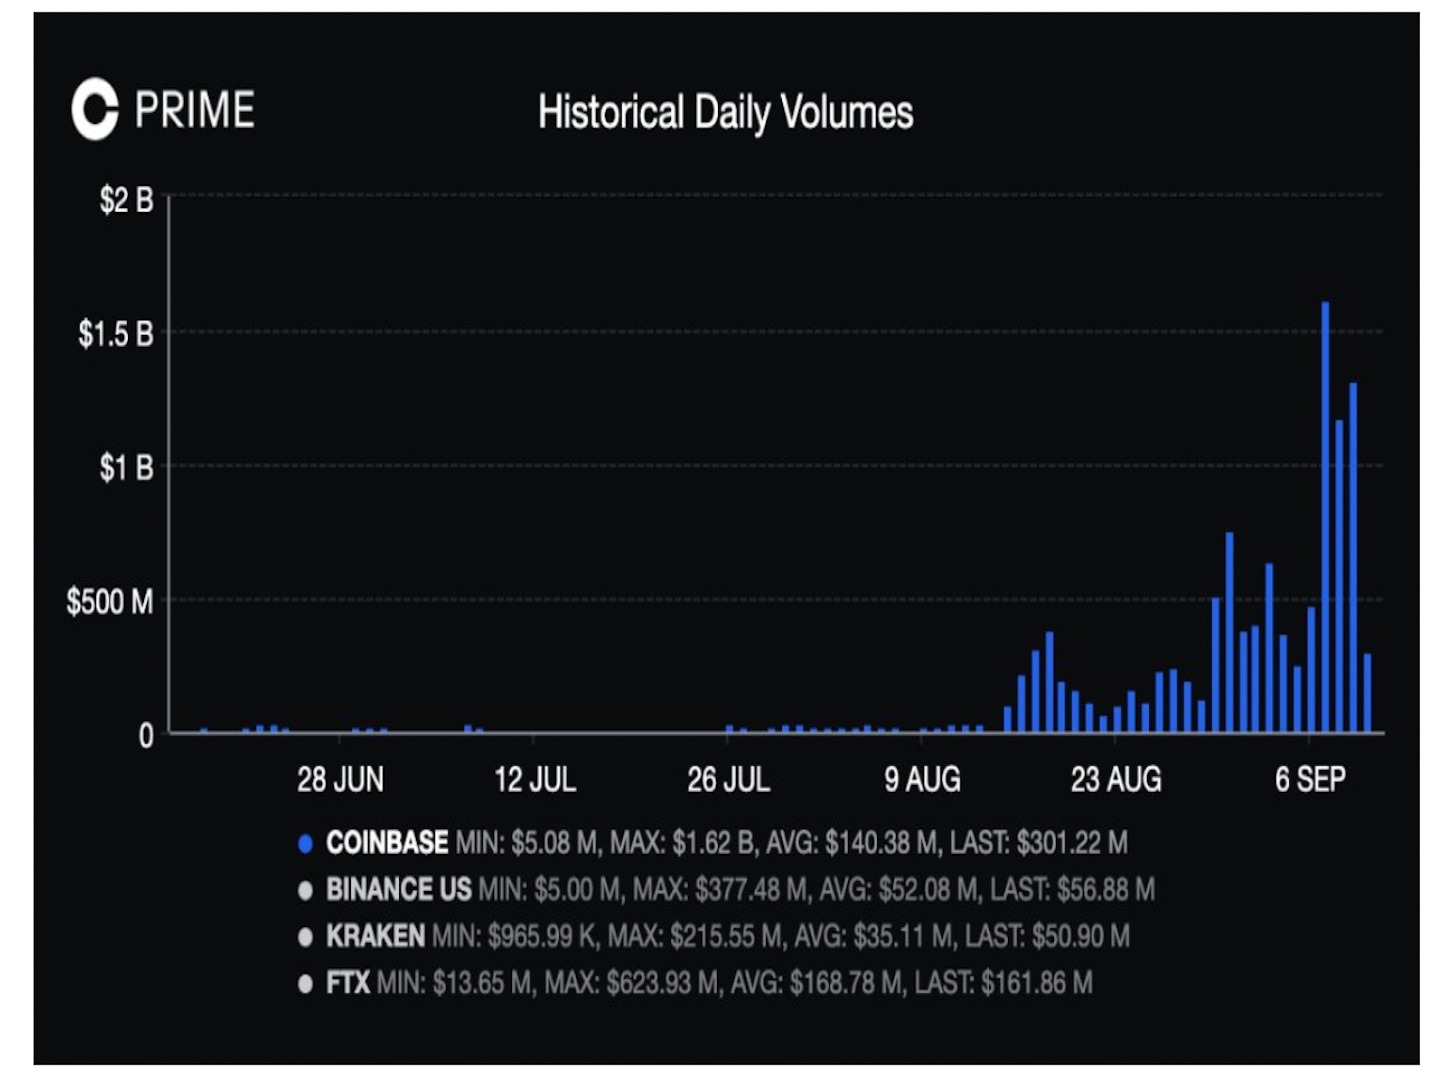1440x1080 pixels.
Task: Click the PRIME wordmark text
Action: point(195,110)
